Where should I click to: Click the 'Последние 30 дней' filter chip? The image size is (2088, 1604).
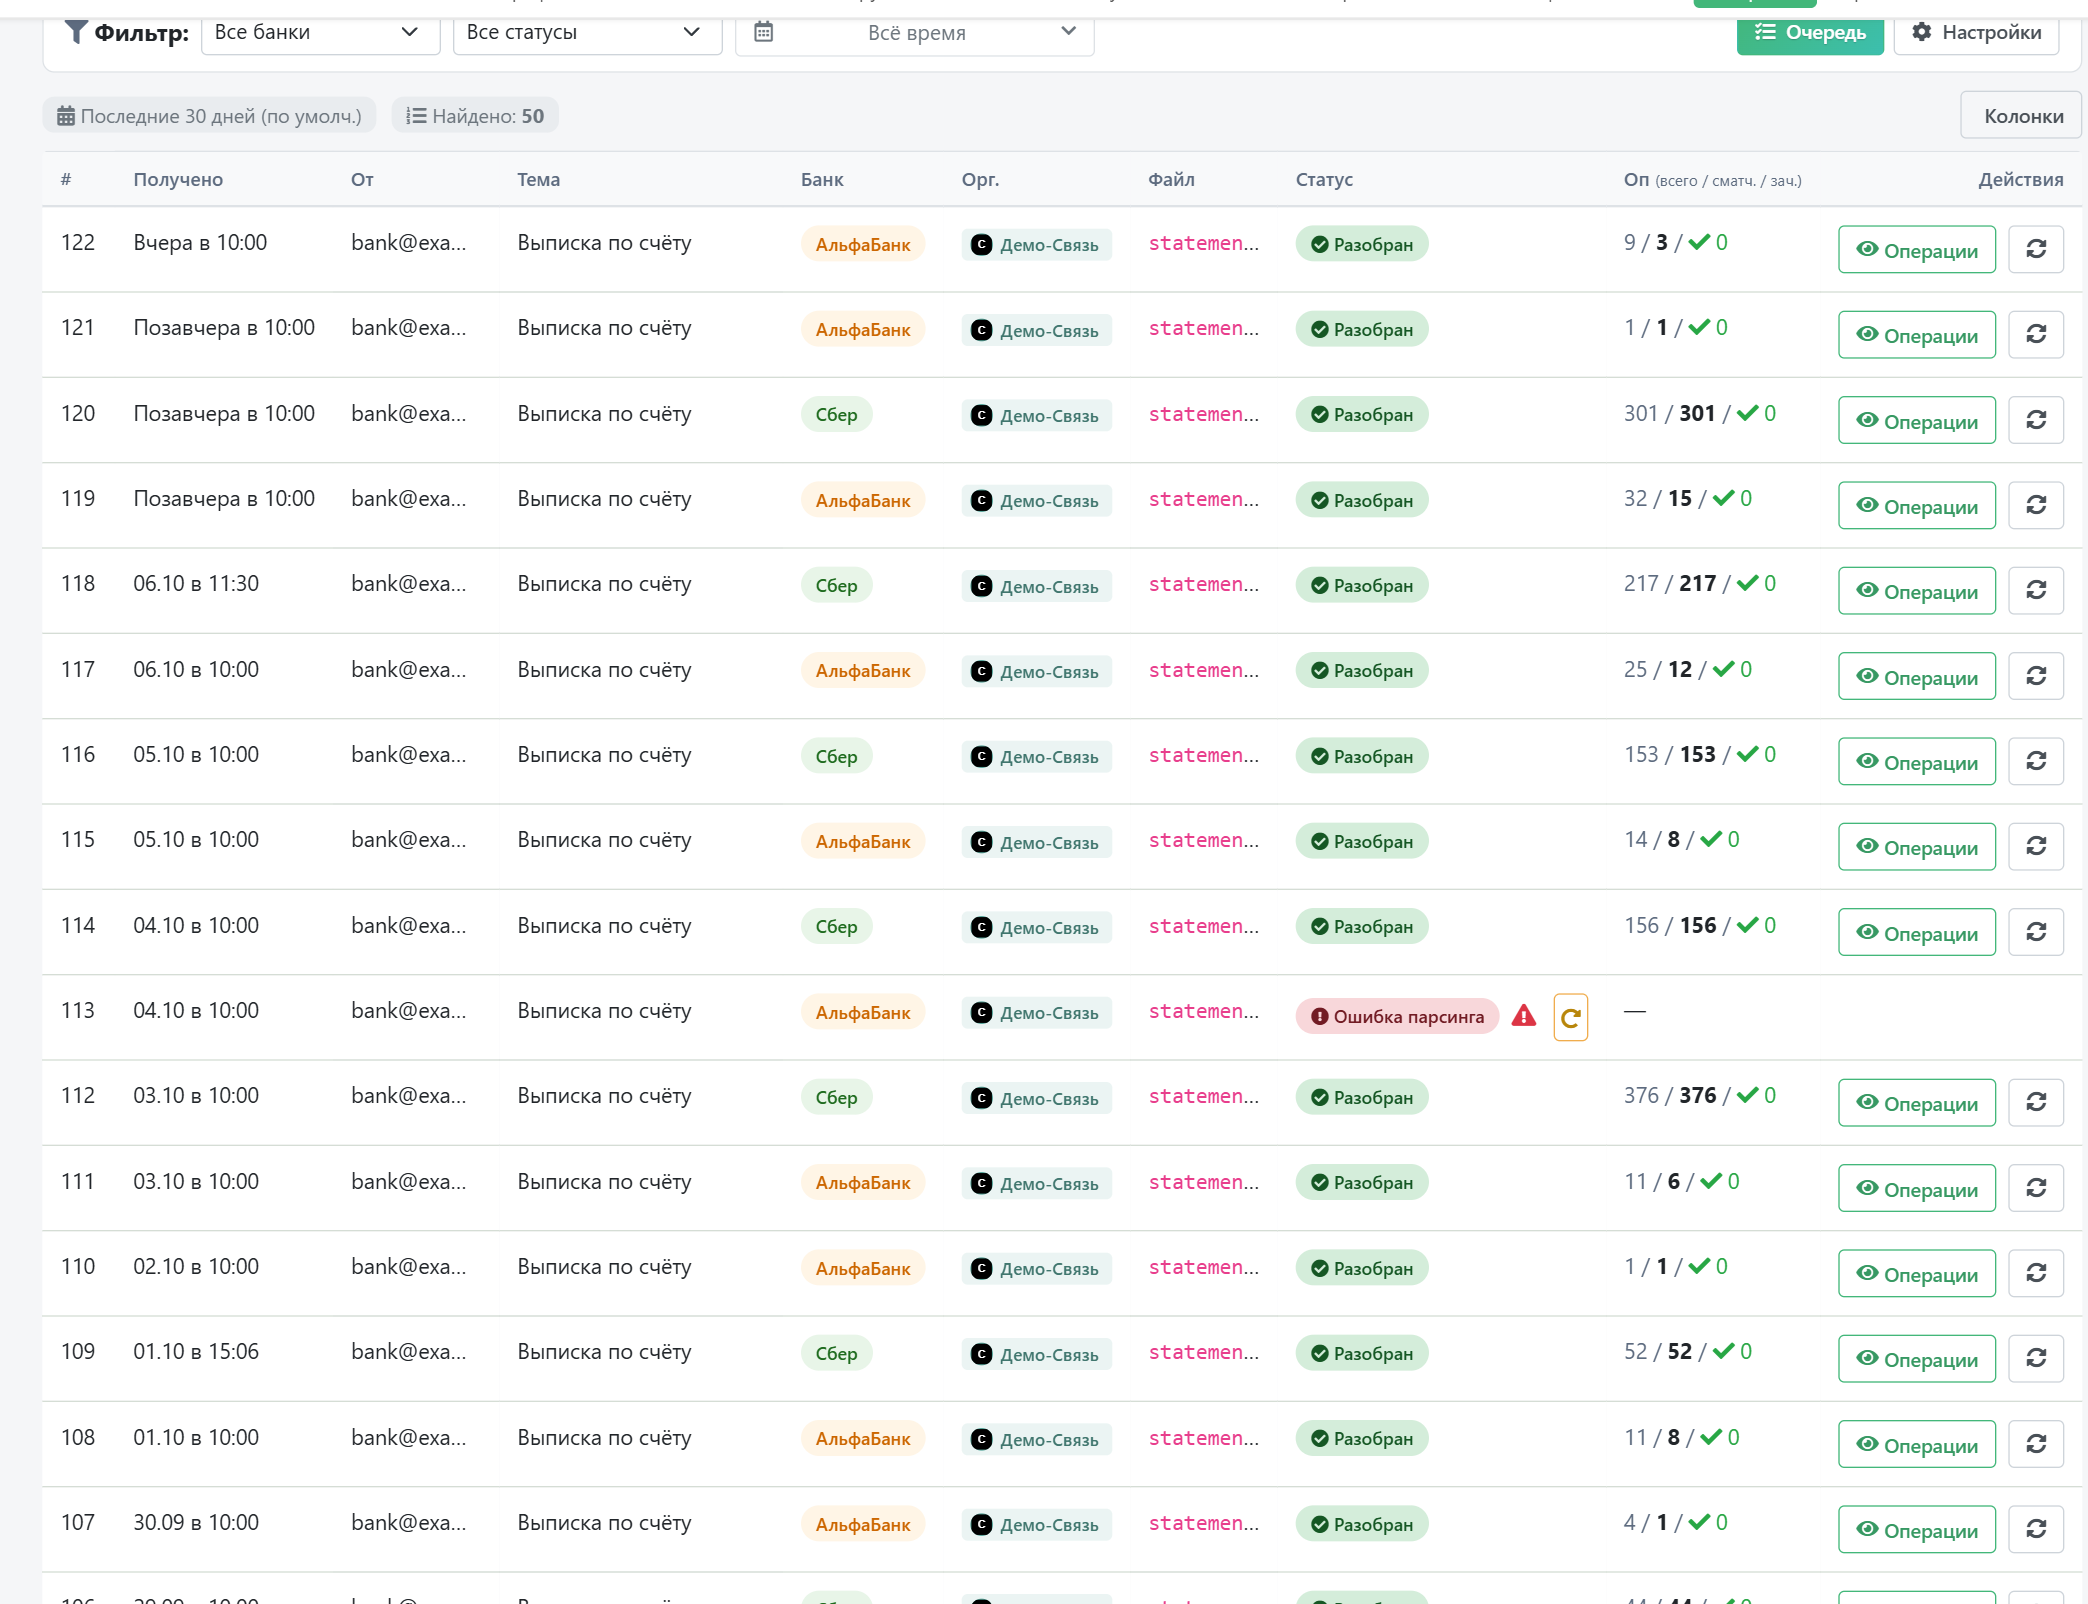[209, 116]
